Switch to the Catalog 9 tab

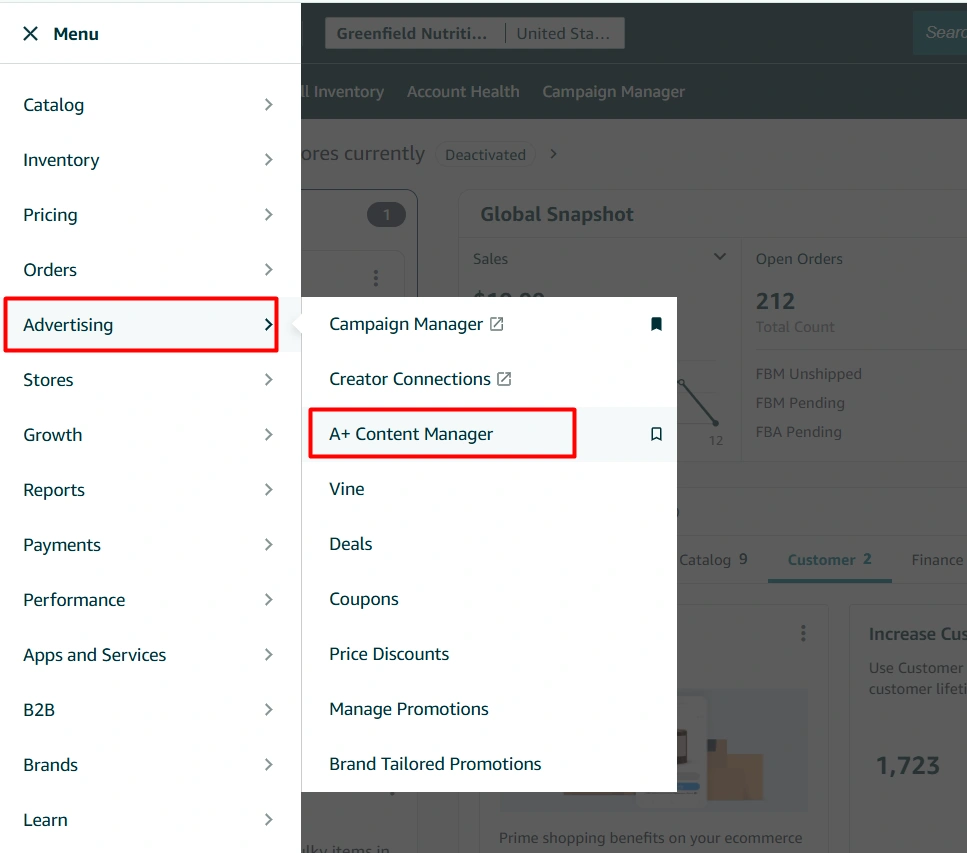point(713,560)
